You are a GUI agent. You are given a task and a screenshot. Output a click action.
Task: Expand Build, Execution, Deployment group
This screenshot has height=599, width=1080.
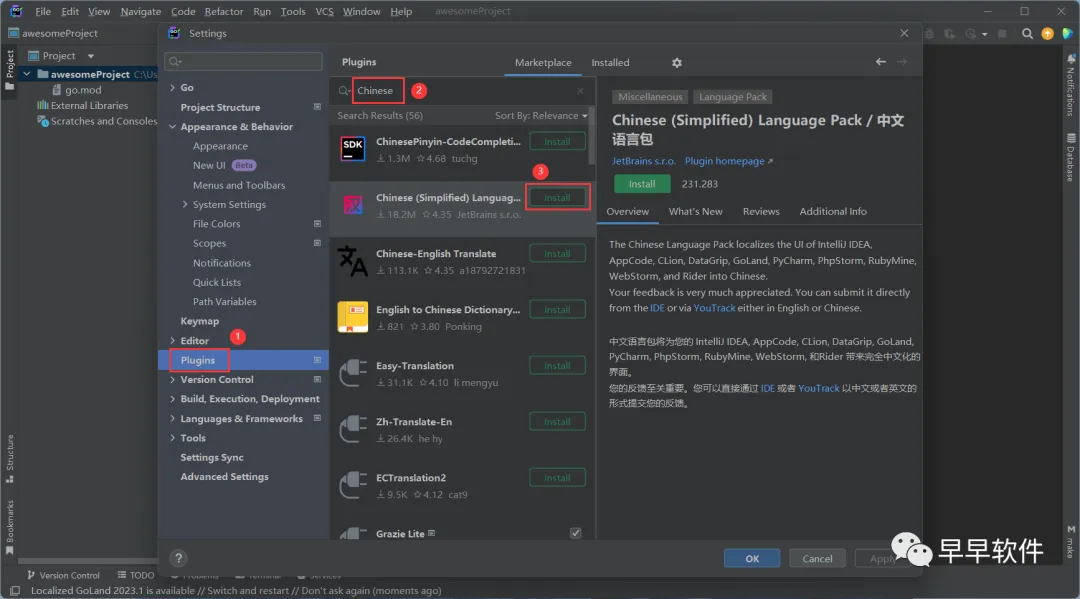[x=172, y=399]
